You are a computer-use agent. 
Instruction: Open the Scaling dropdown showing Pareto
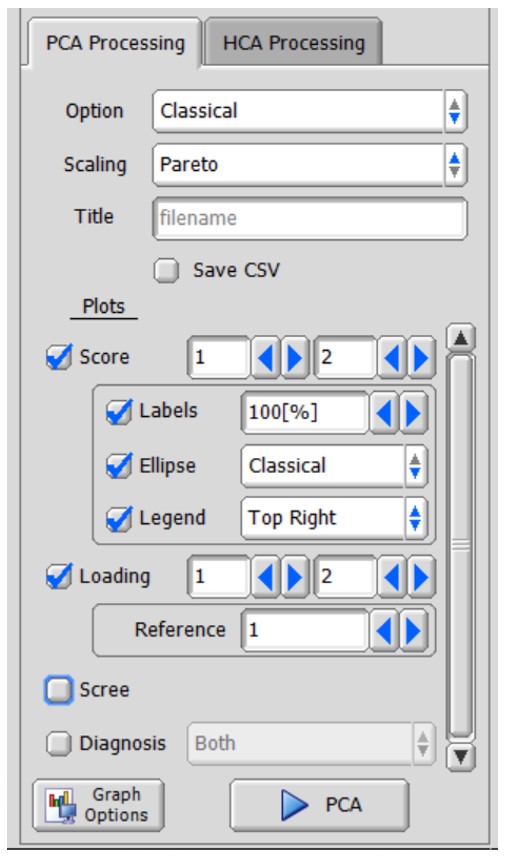coord(310,165)
